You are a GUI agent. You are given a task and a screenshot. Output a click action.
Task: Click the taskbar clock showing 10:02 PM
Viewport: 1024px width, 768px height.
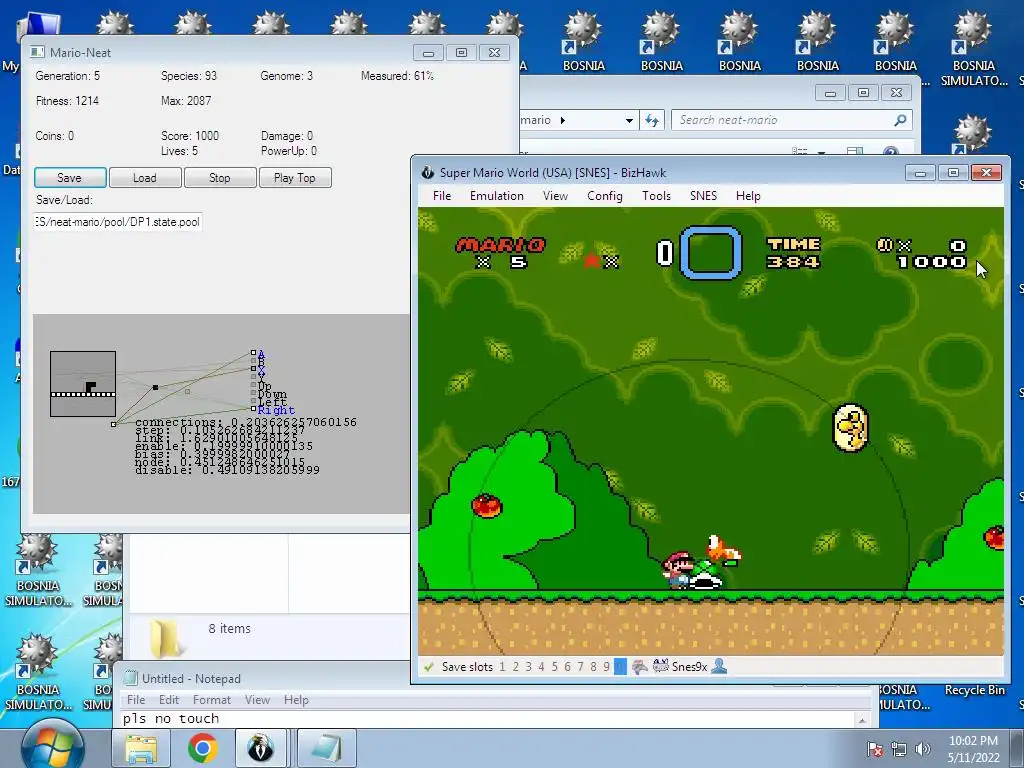click(x=973, y=749)
